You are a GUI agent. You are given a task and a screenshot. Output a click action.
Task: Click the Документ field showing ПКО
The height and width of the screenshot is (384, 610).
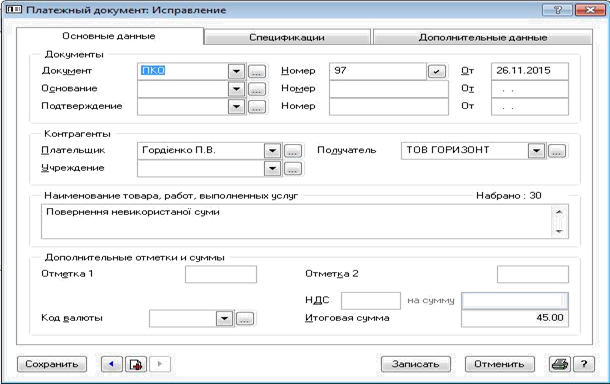(182, 71)
